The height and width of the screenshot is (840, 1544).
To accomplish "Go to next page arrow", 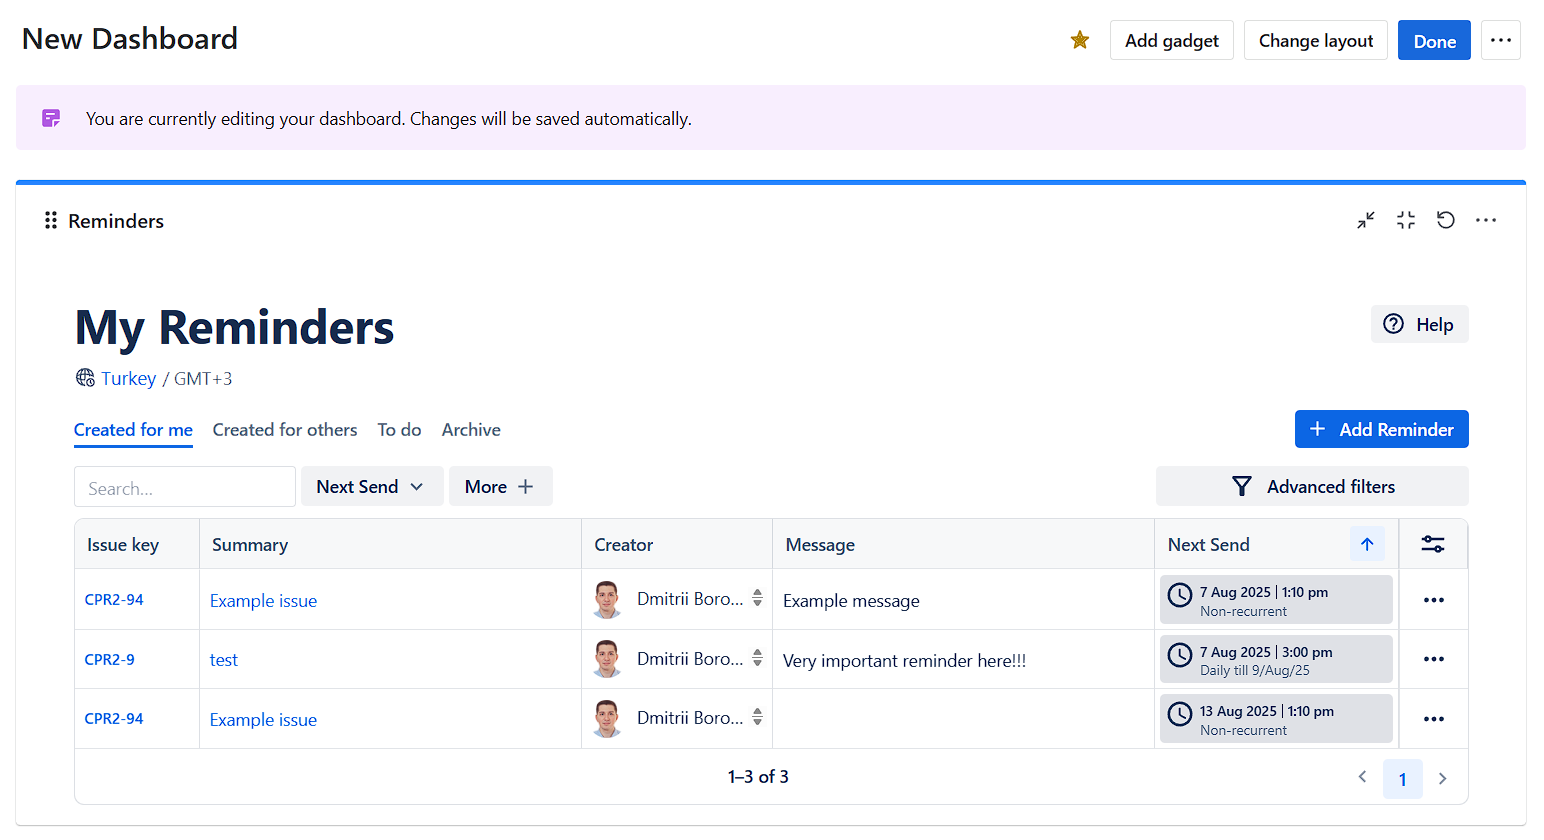I will click(x=1442, y=778).
